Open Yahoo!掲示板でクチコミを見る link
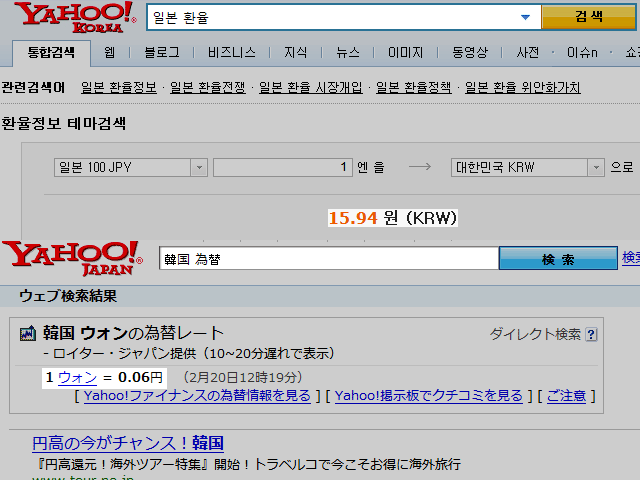This screenshot has width=640, height=480. [x=429, y=396]
